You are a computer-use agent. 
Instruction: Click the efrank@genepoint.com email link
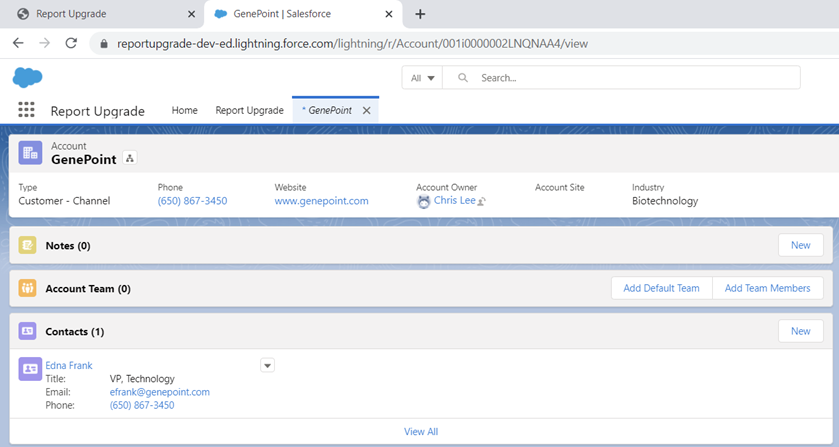tap(160, 392)
